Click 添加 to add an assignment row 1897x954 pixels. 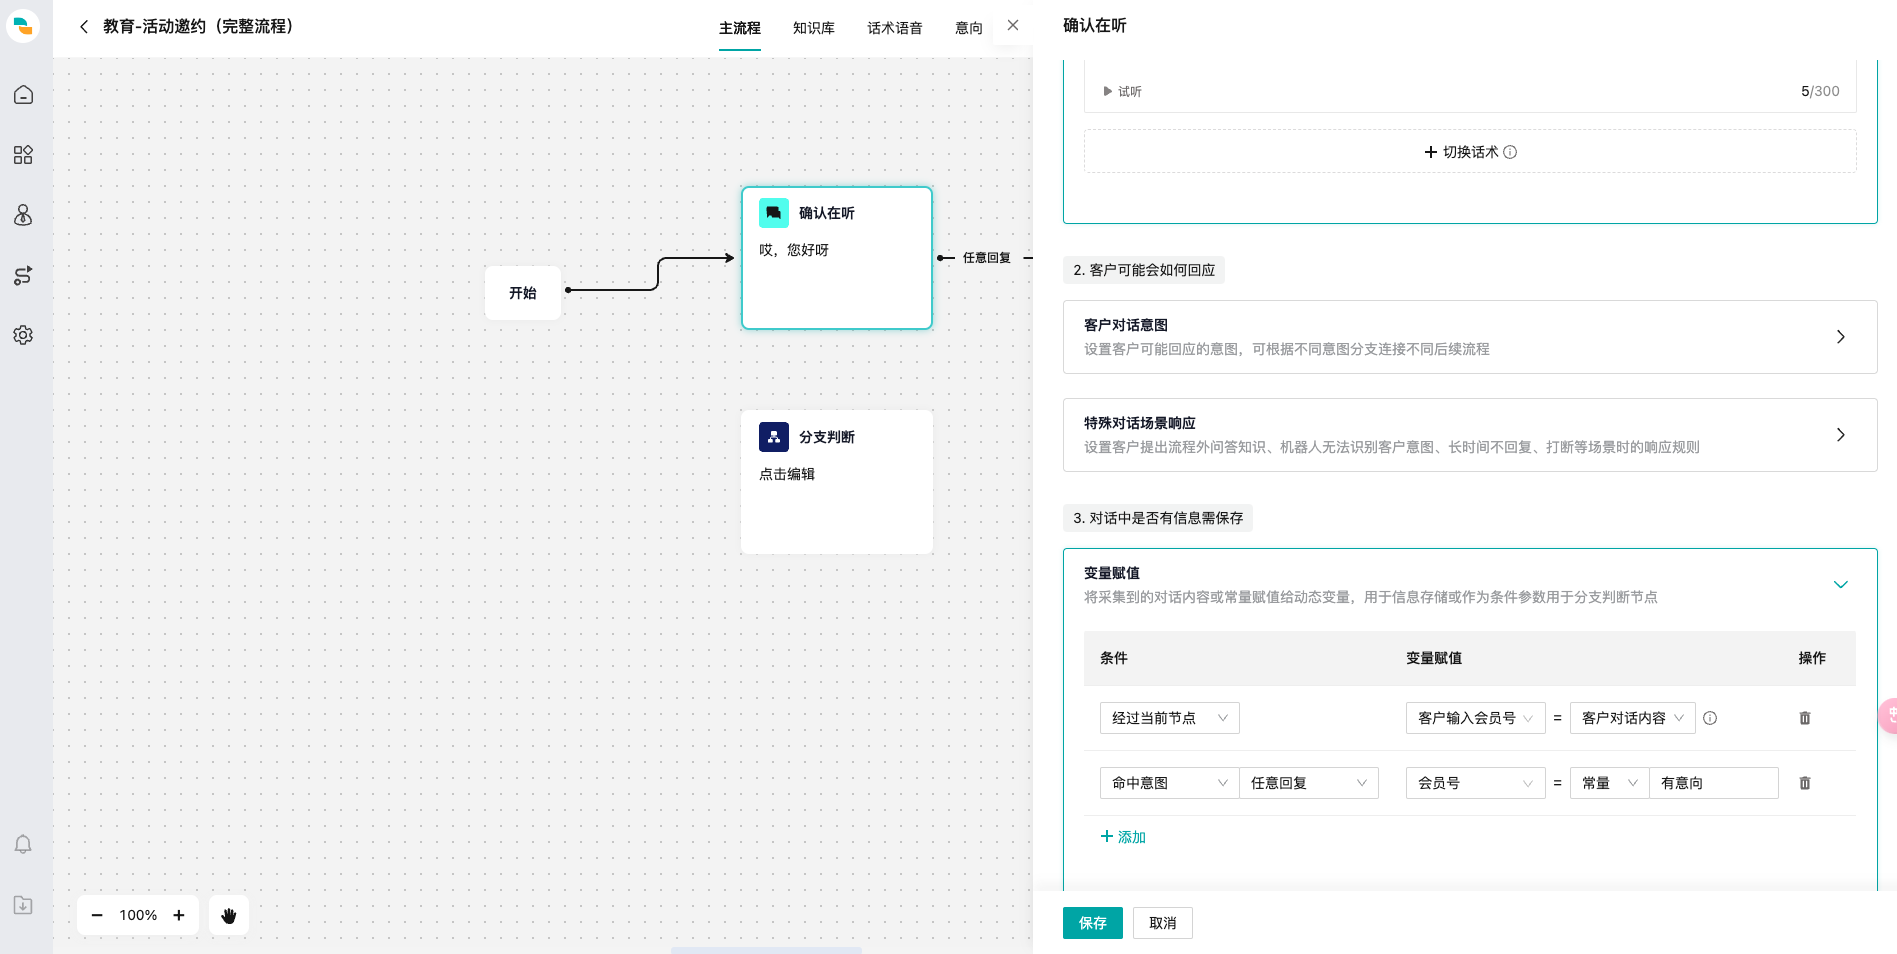point(1123,837)
